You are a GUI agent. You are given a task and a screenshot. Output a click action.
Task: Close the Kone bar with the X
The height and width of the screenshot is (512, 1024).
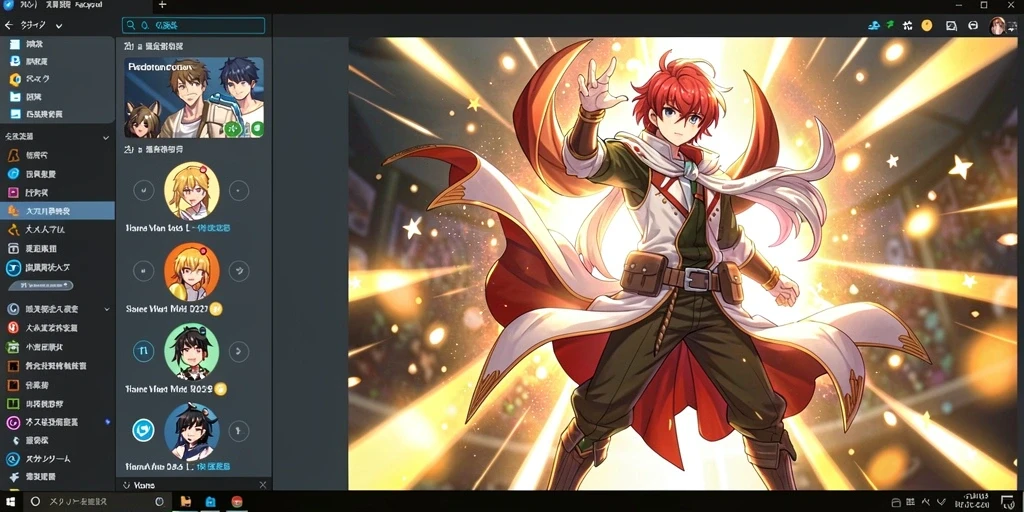tap(263, 485)
